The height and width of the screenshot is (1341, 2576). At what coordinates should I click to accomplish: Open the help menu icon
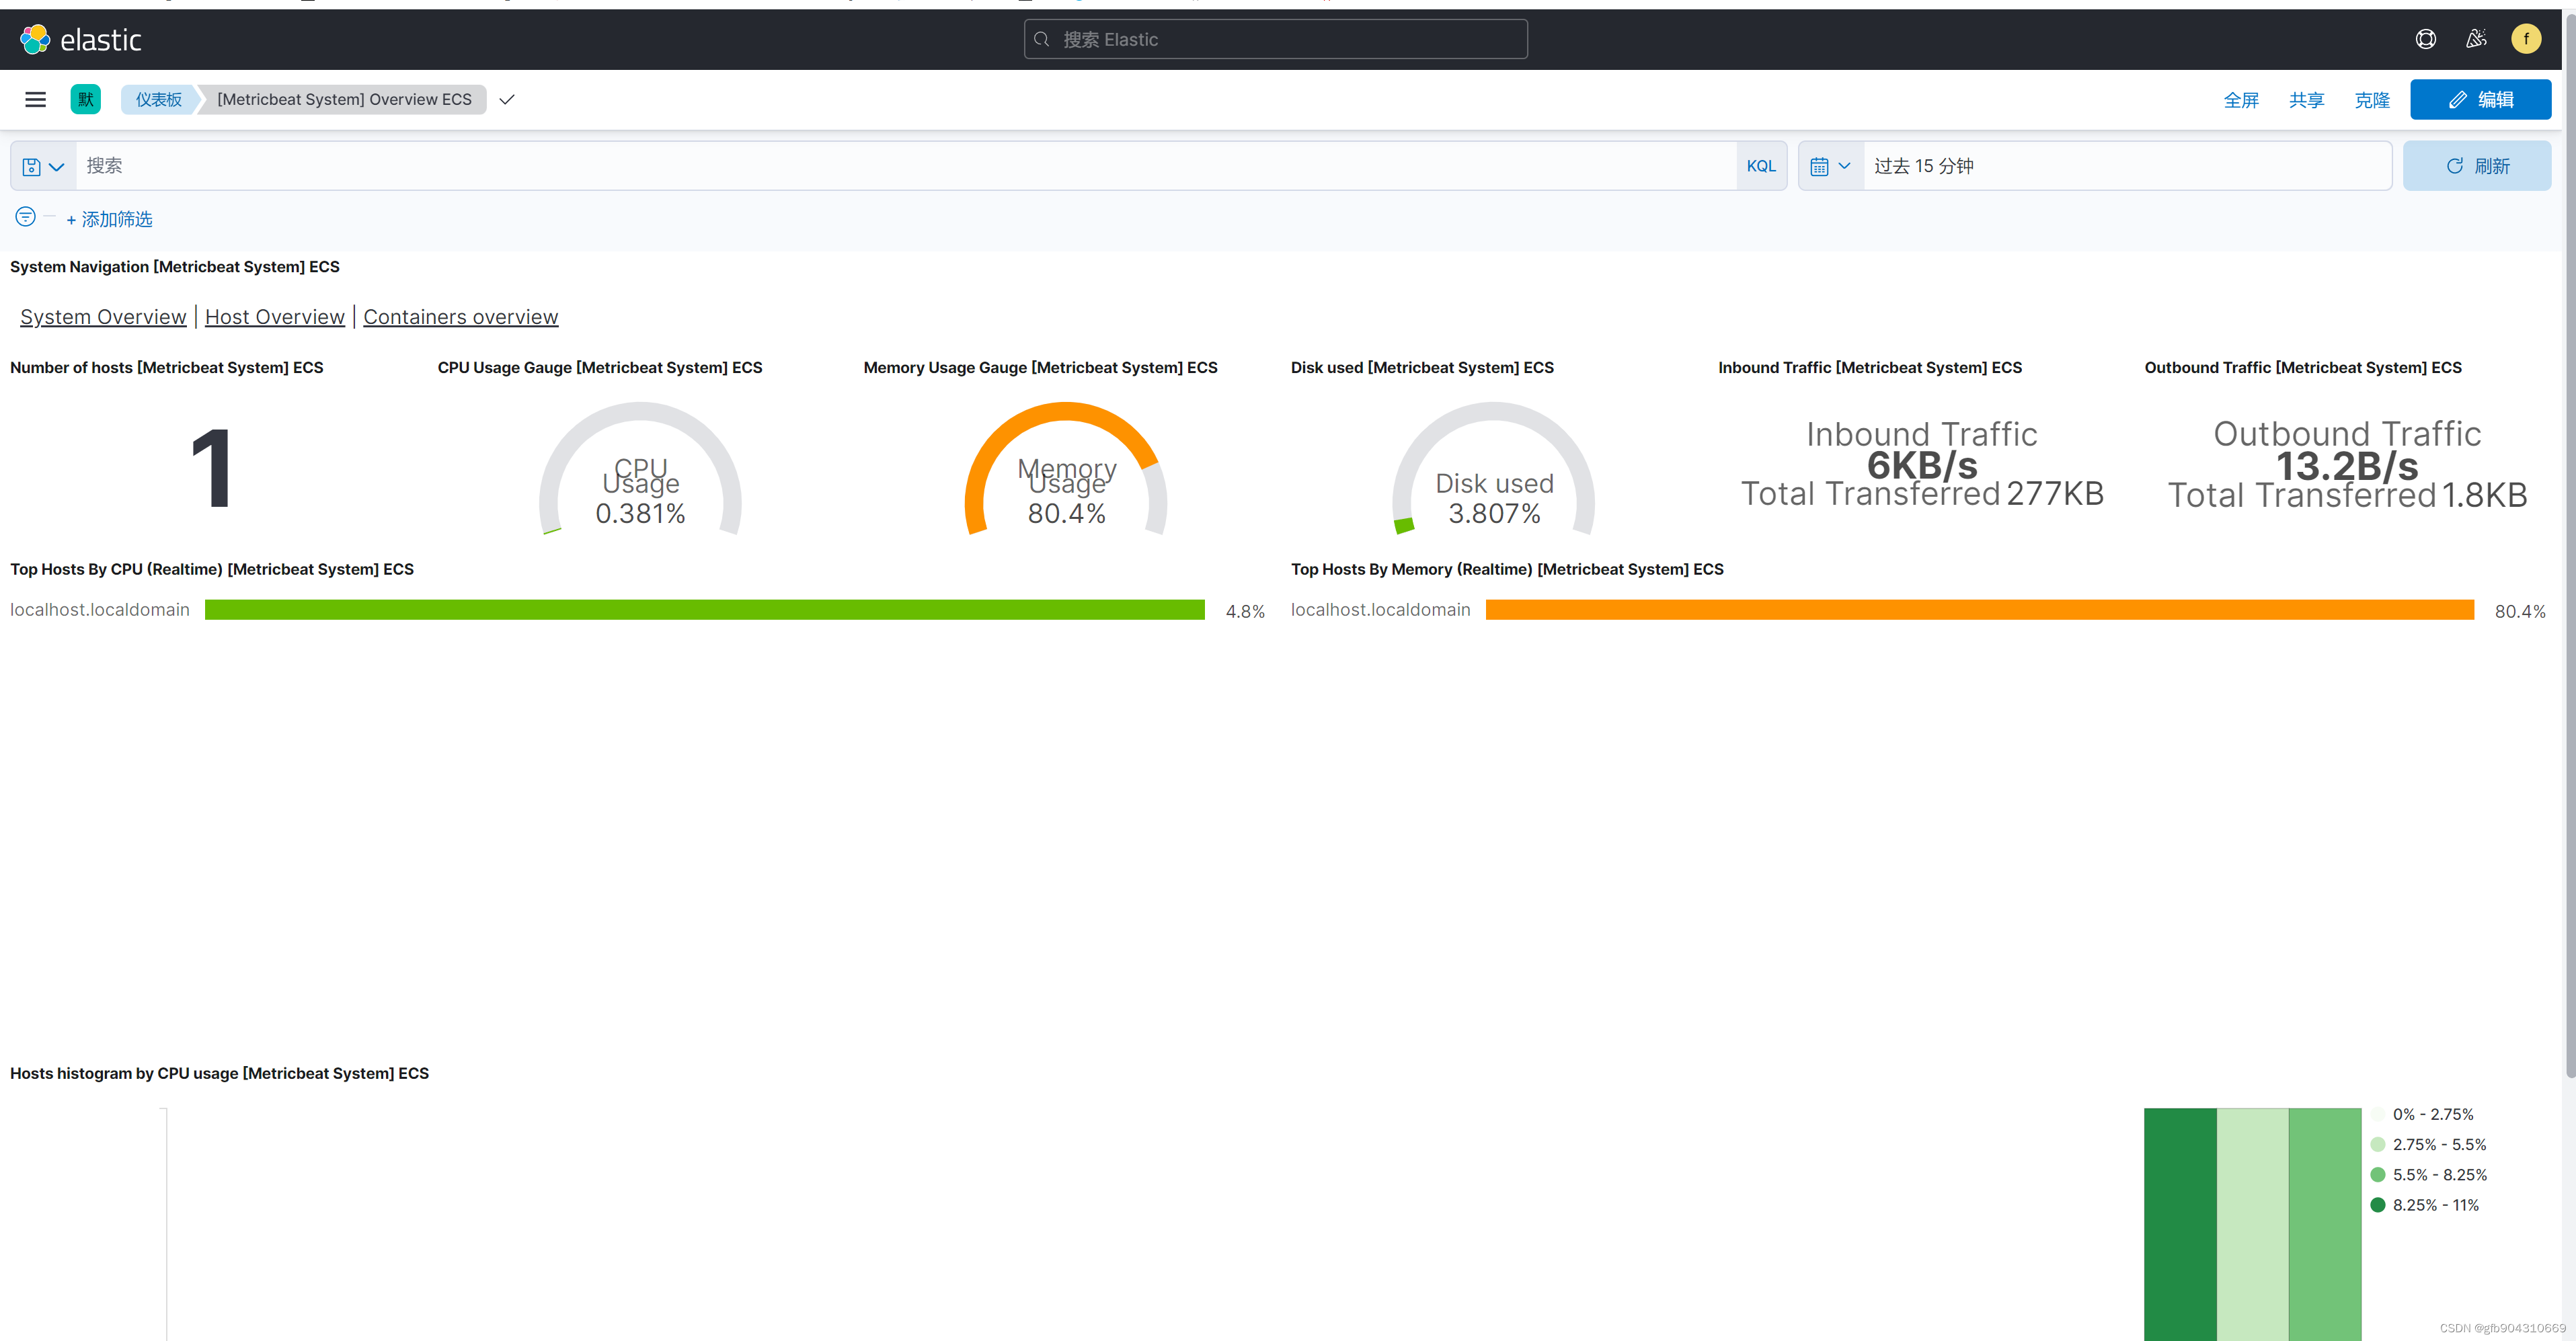(2425, 39)
